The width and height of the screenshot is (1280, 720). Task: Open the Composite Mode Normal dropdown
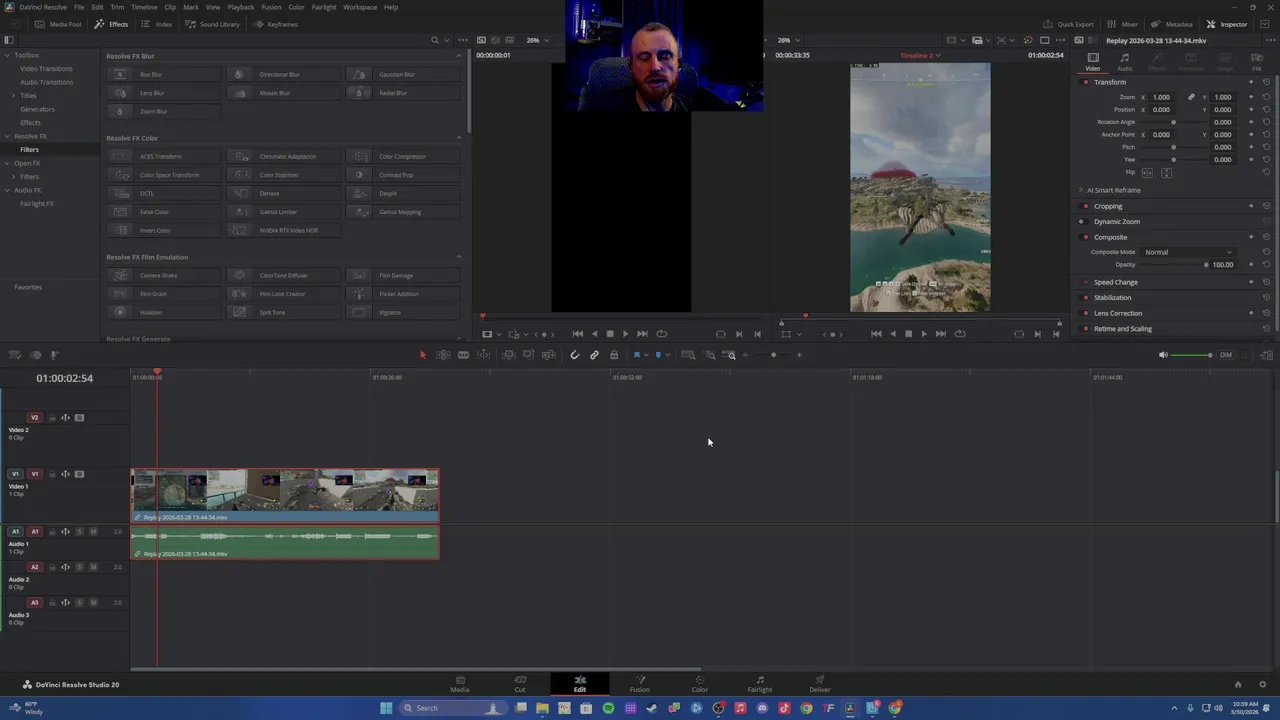1188,252
